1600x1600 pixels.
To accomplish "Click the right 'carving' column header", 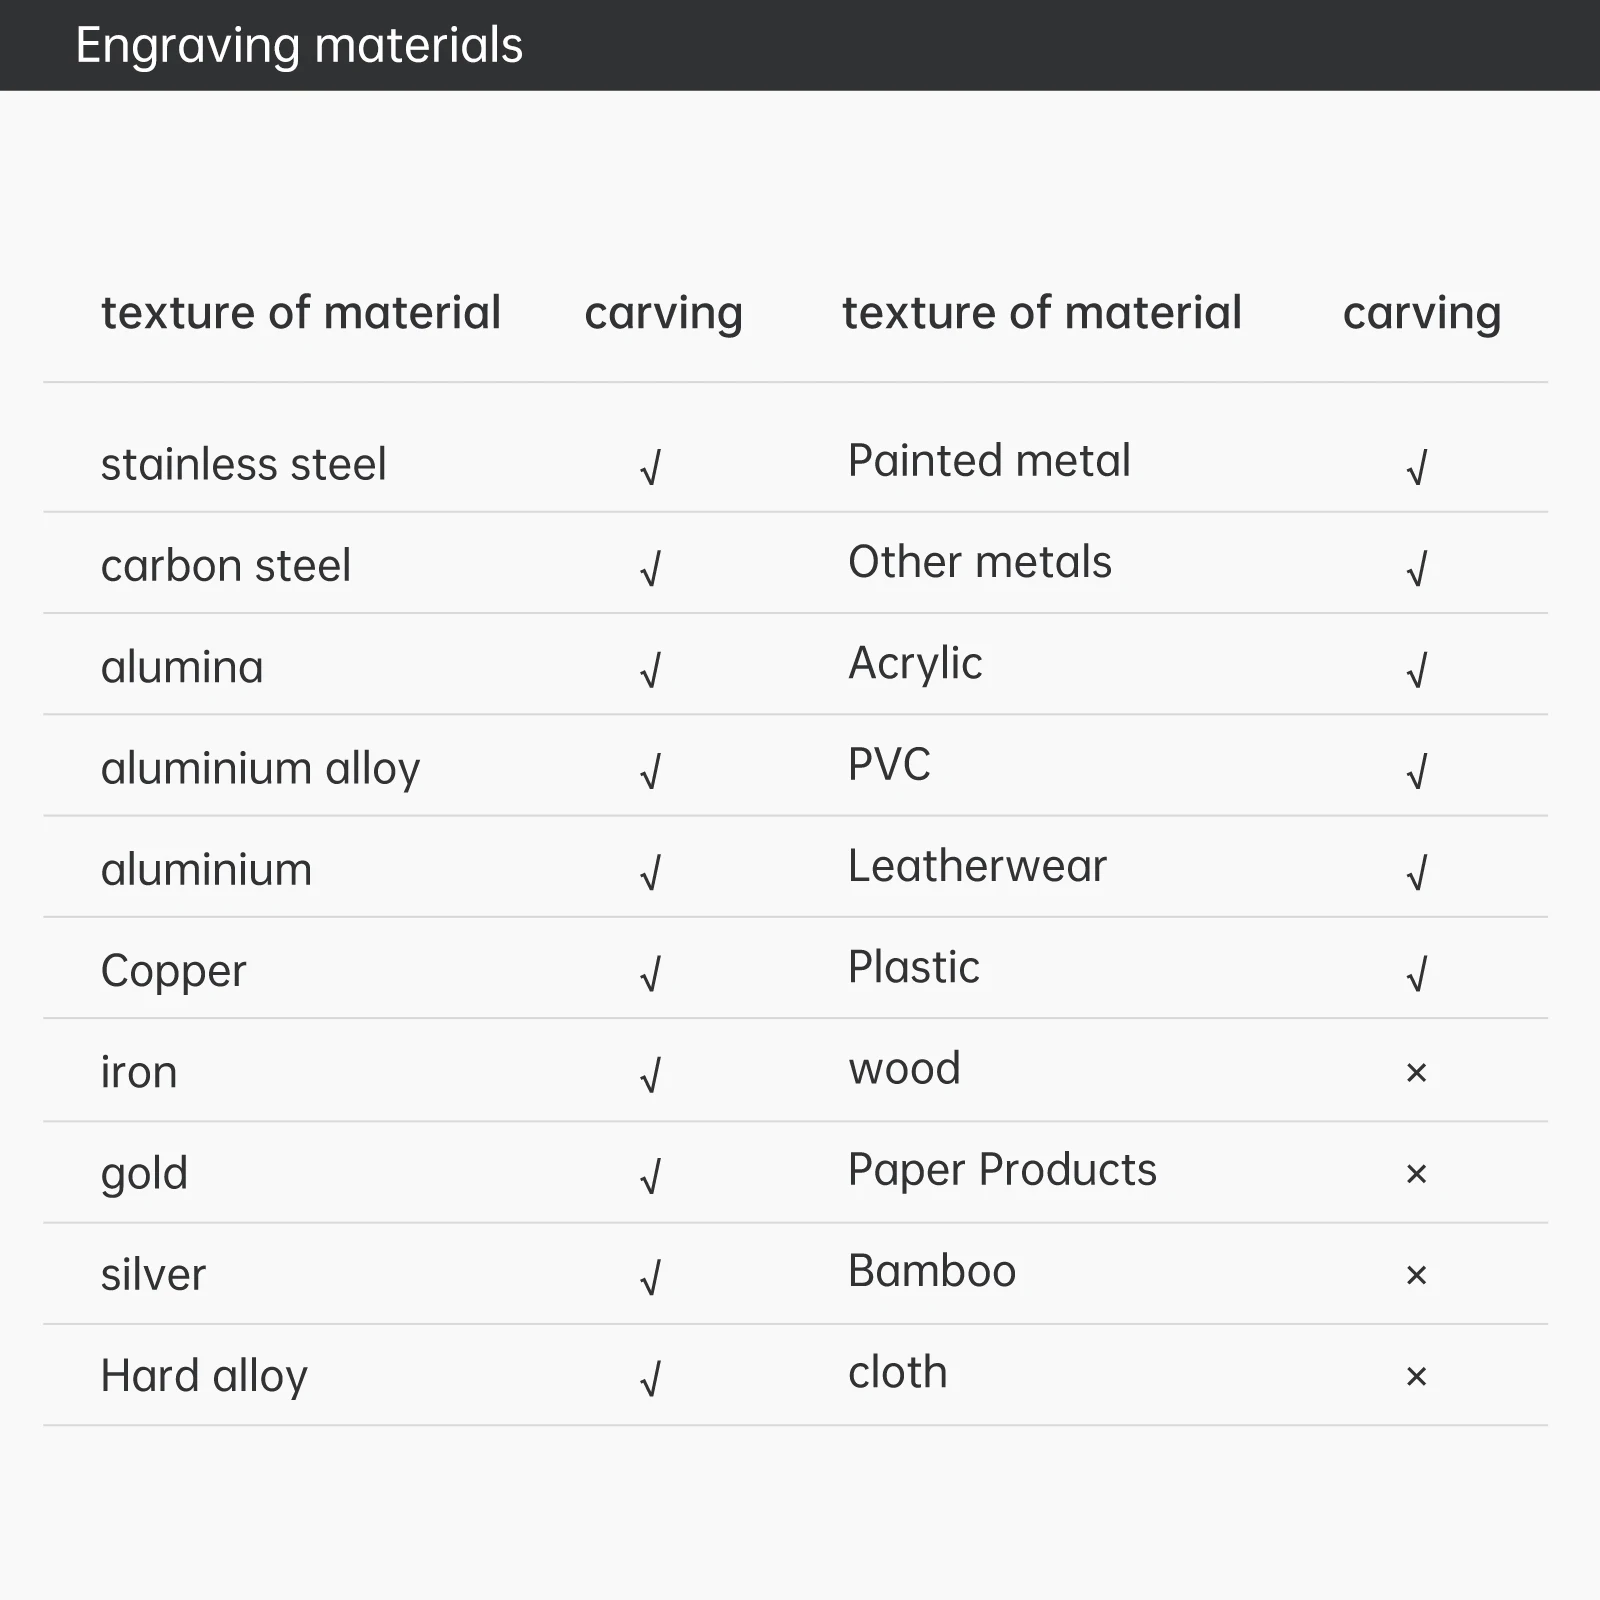I will click(x=1422, y=313).
